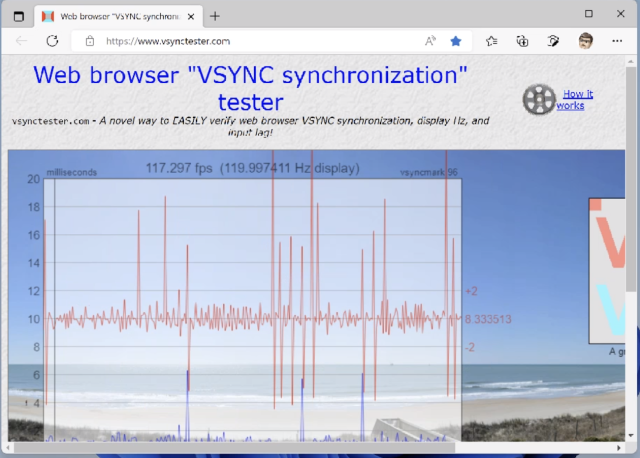Open the Favorites list icon
The image size is (640, 458).
pyautogui.click(x=492, y=41)
